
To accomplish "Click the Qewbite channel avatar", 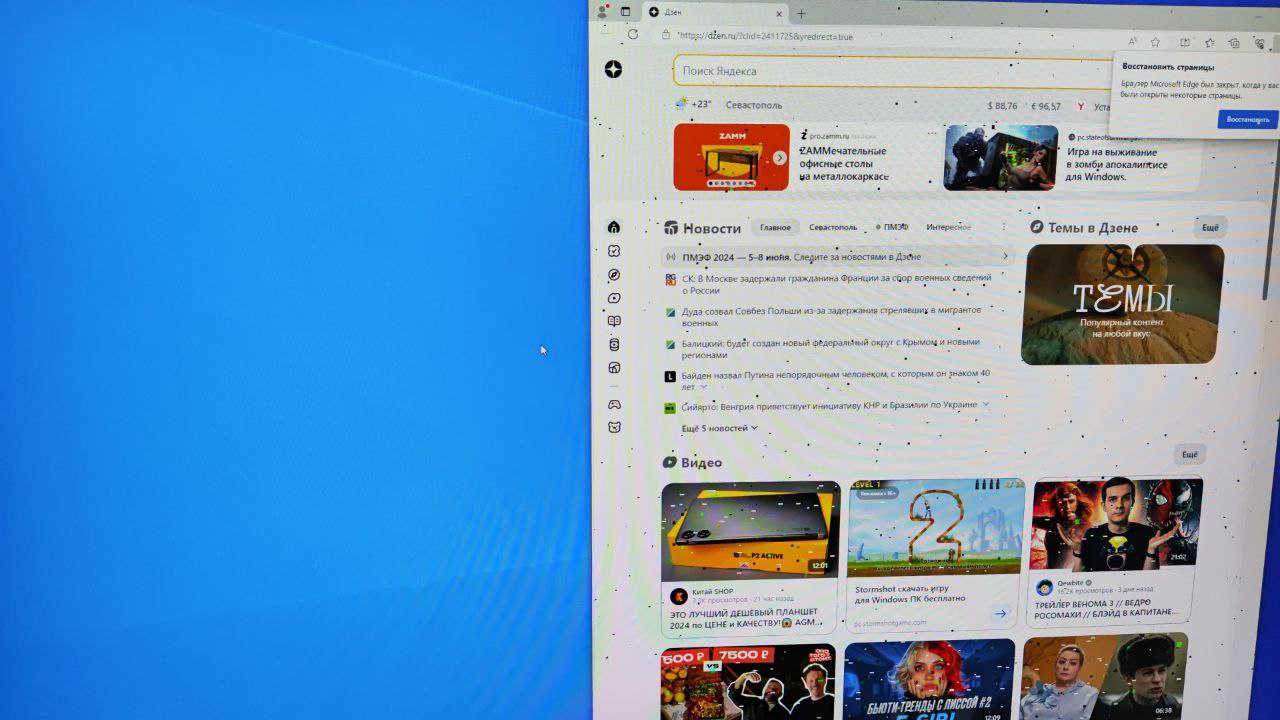I will pyautogui.click(x=1044, y=587).
